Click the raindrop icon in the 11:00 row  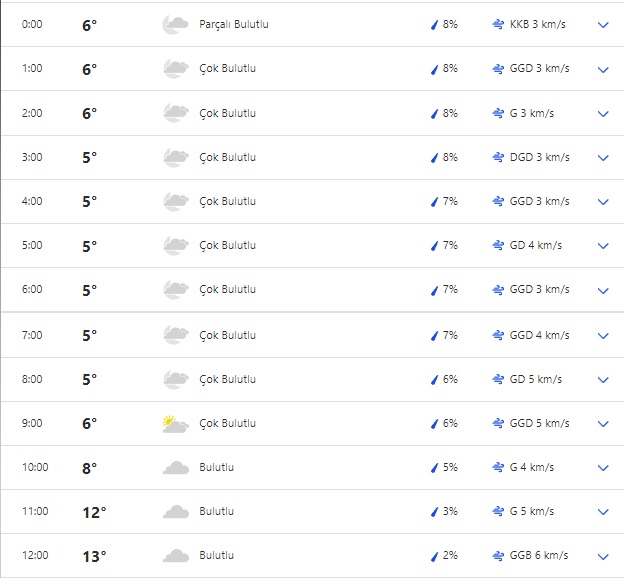434,512
